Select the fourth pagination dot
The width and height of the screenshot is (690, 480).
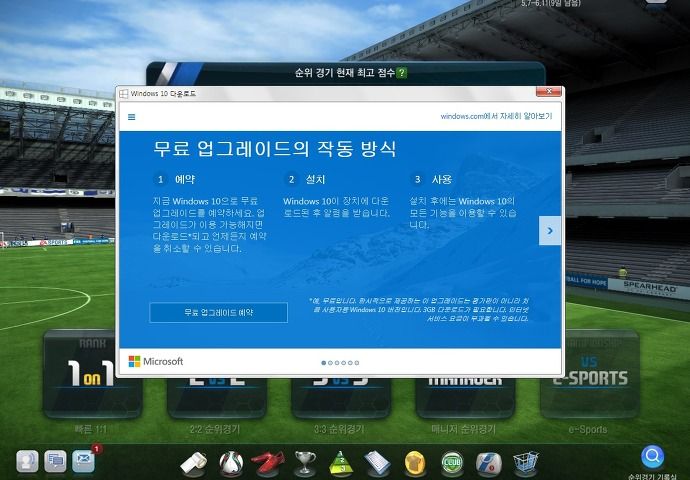point(344,363)
